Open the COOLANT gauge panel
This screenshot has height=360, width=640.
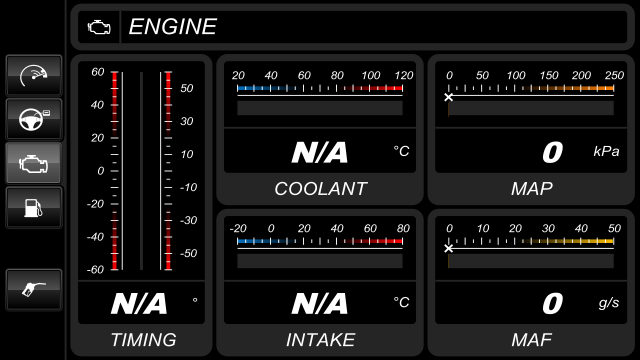[x=320, y=129]
